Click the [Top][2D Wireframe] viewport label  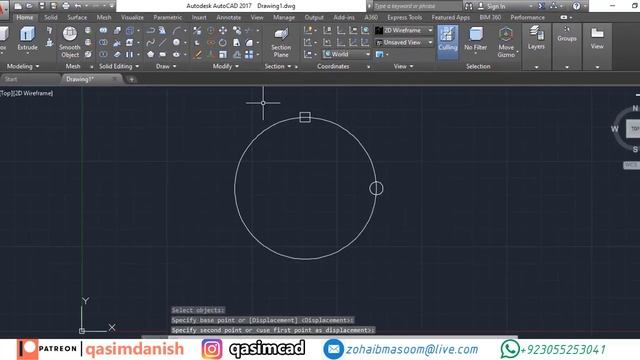tap(27, 93)
